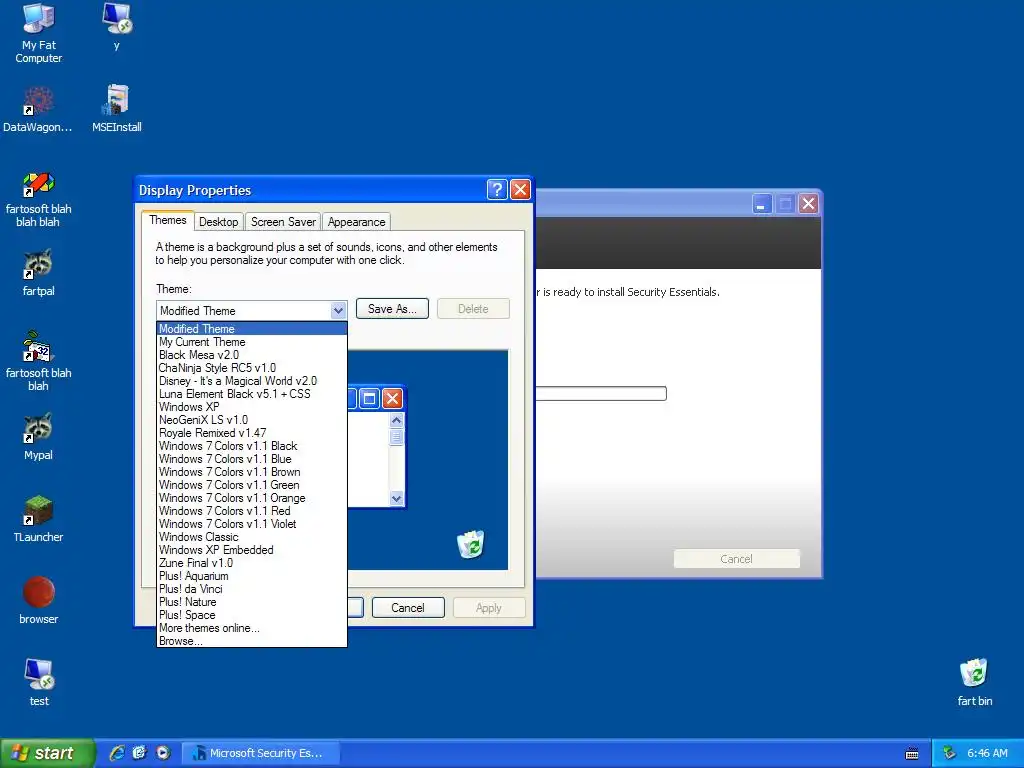Click the Save As button
The image size is (1024, 768).
392,309
